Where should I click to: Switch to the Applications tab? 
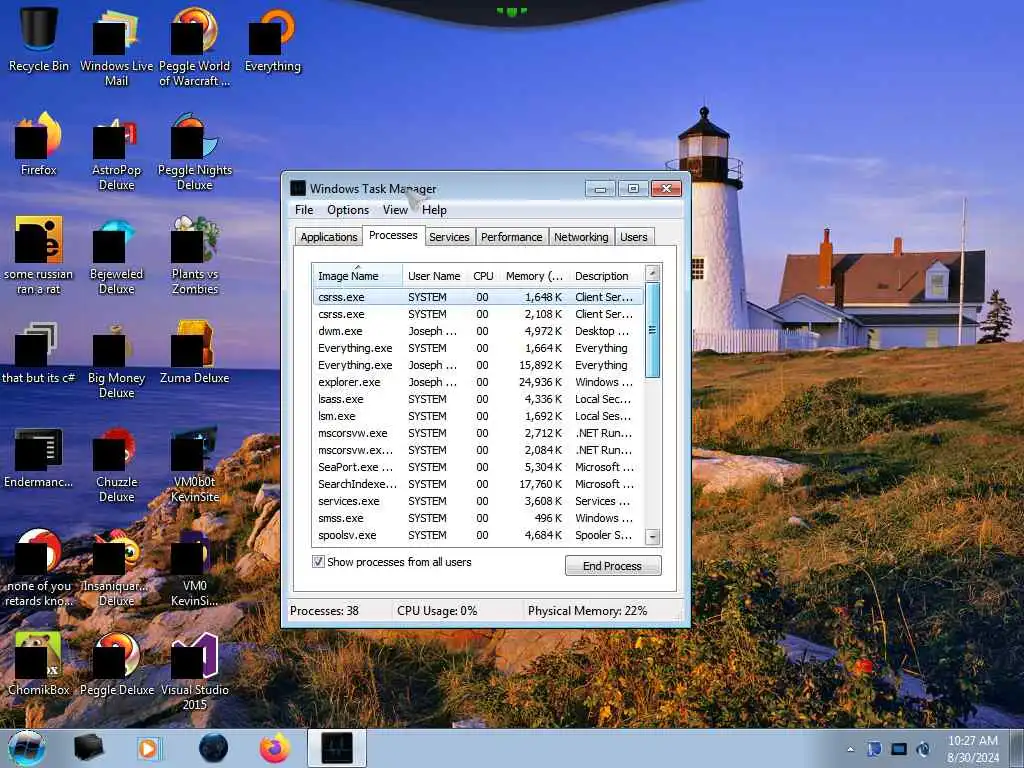point(328,237)
